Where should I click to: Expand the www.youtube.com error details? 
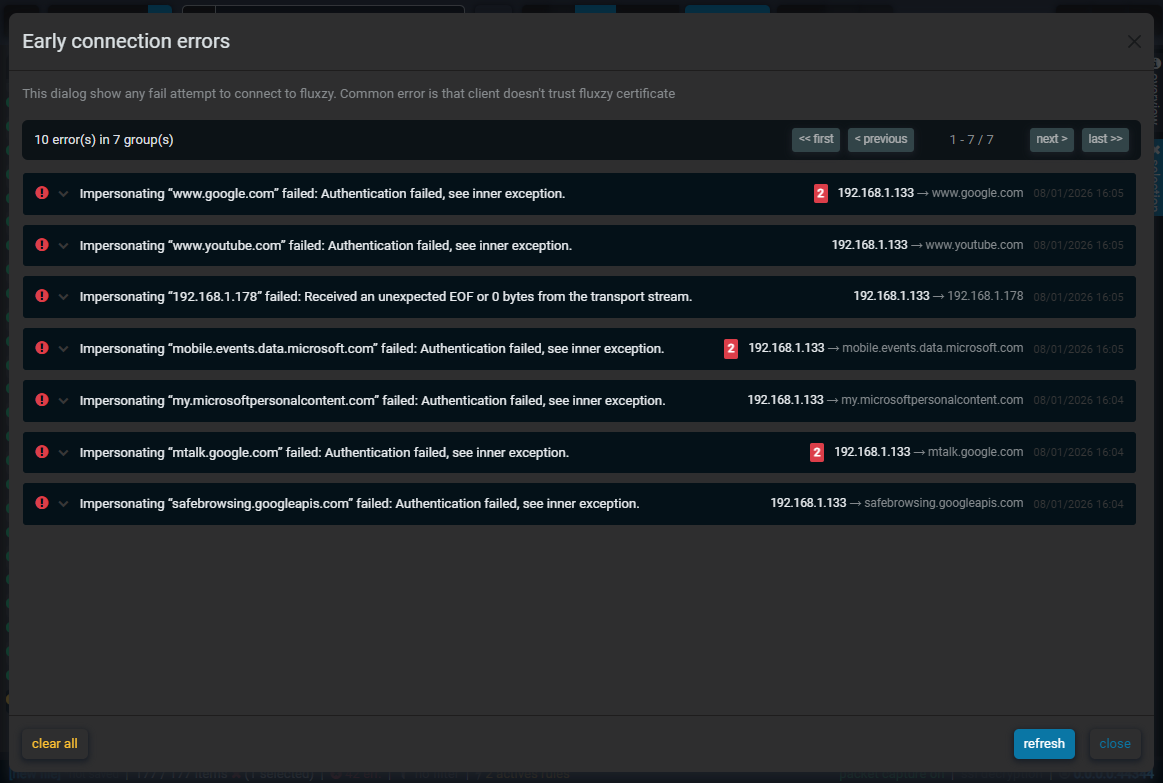(63, 244)
